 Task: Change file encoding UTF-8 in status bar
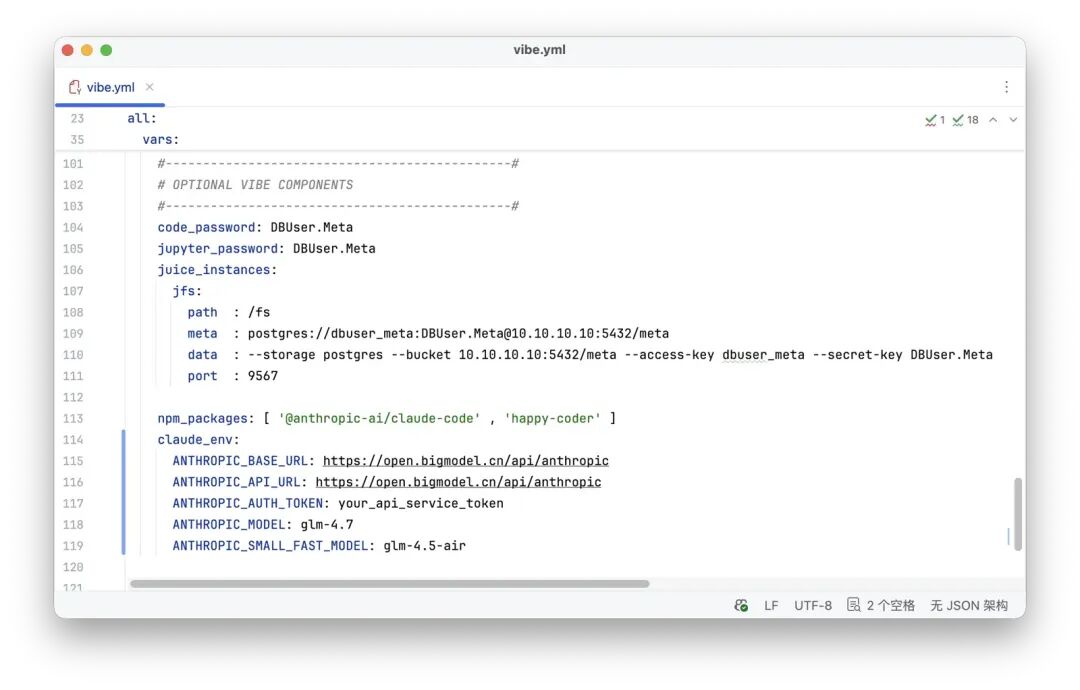(813, 605)
